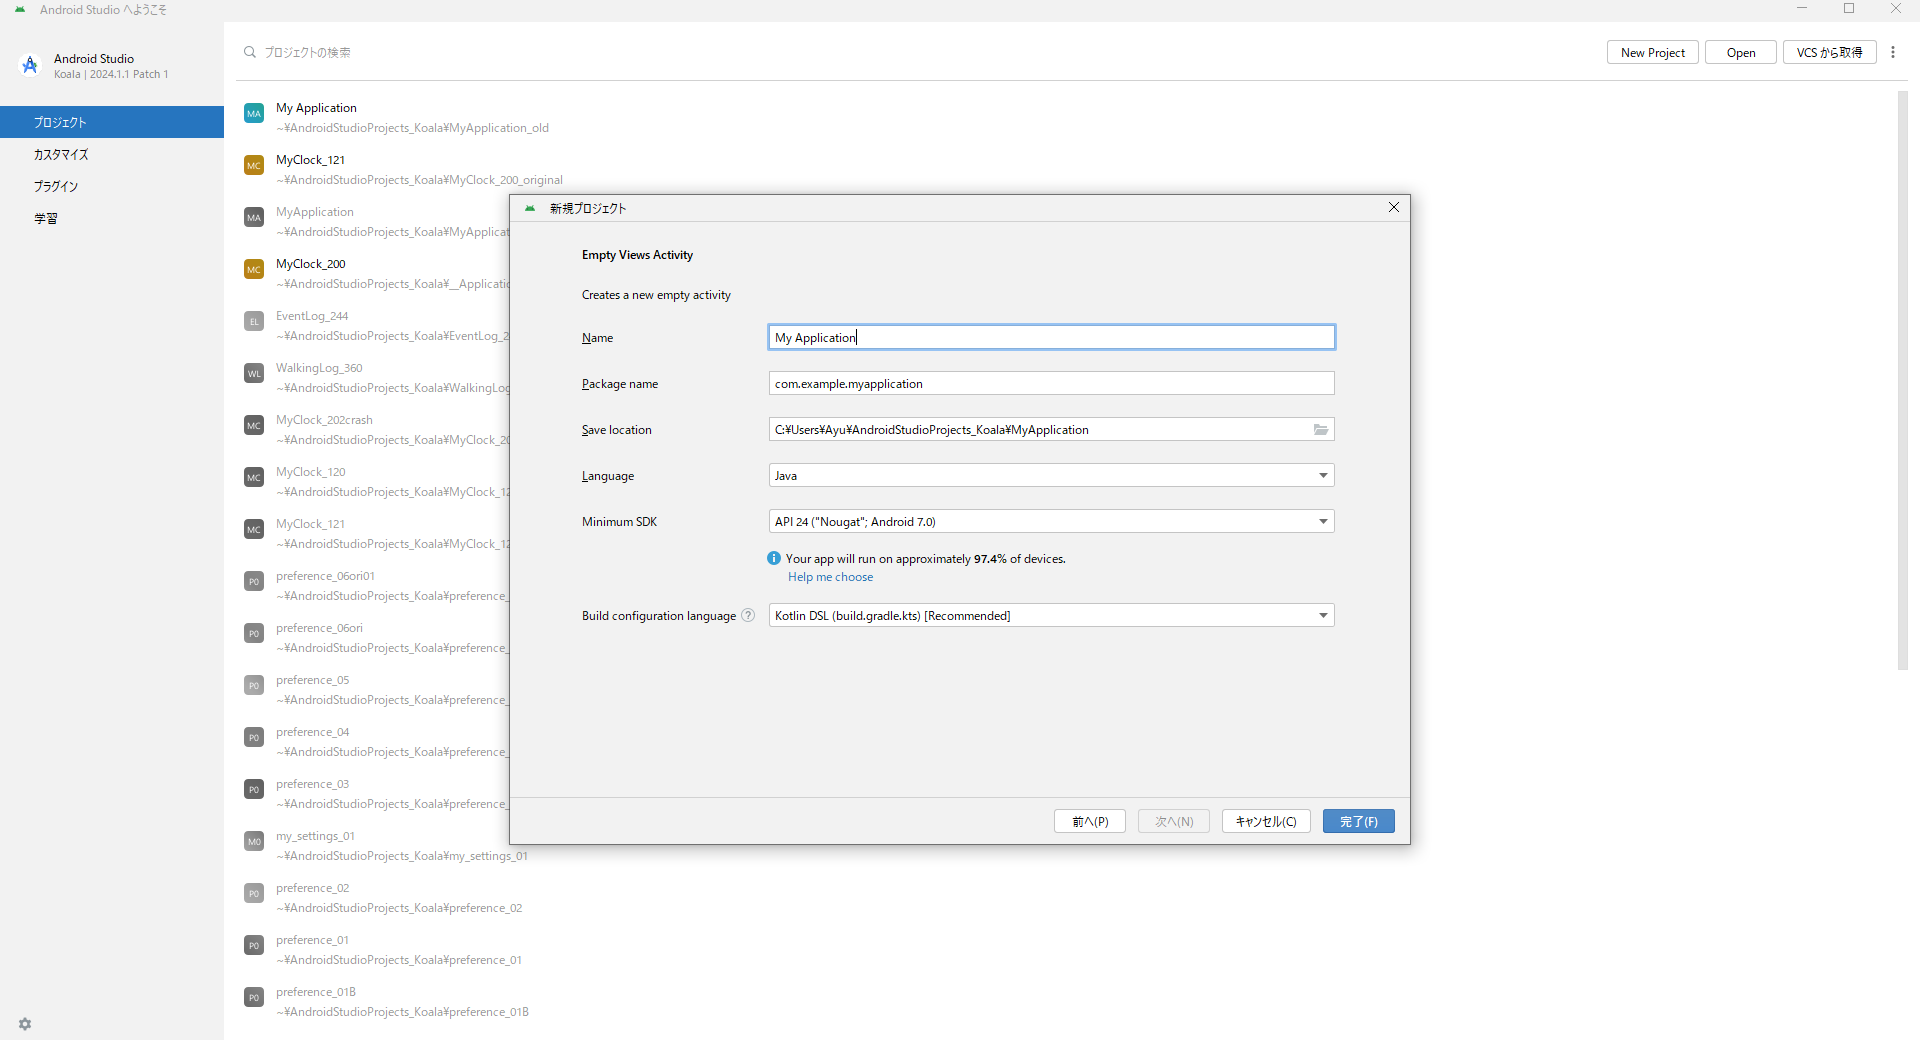
Task: Click the help icon beside Build configuration language
Action: (x=748, y=616)
